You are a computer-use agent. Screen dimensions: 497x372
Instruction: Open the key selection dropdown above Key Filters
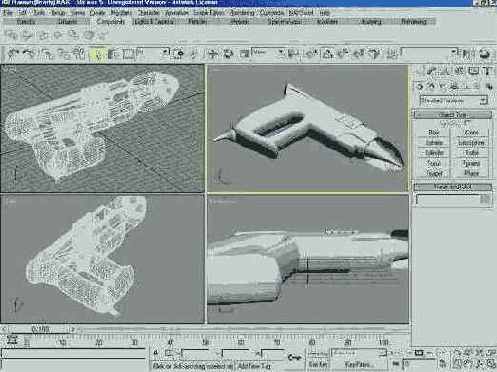[359, 353]
